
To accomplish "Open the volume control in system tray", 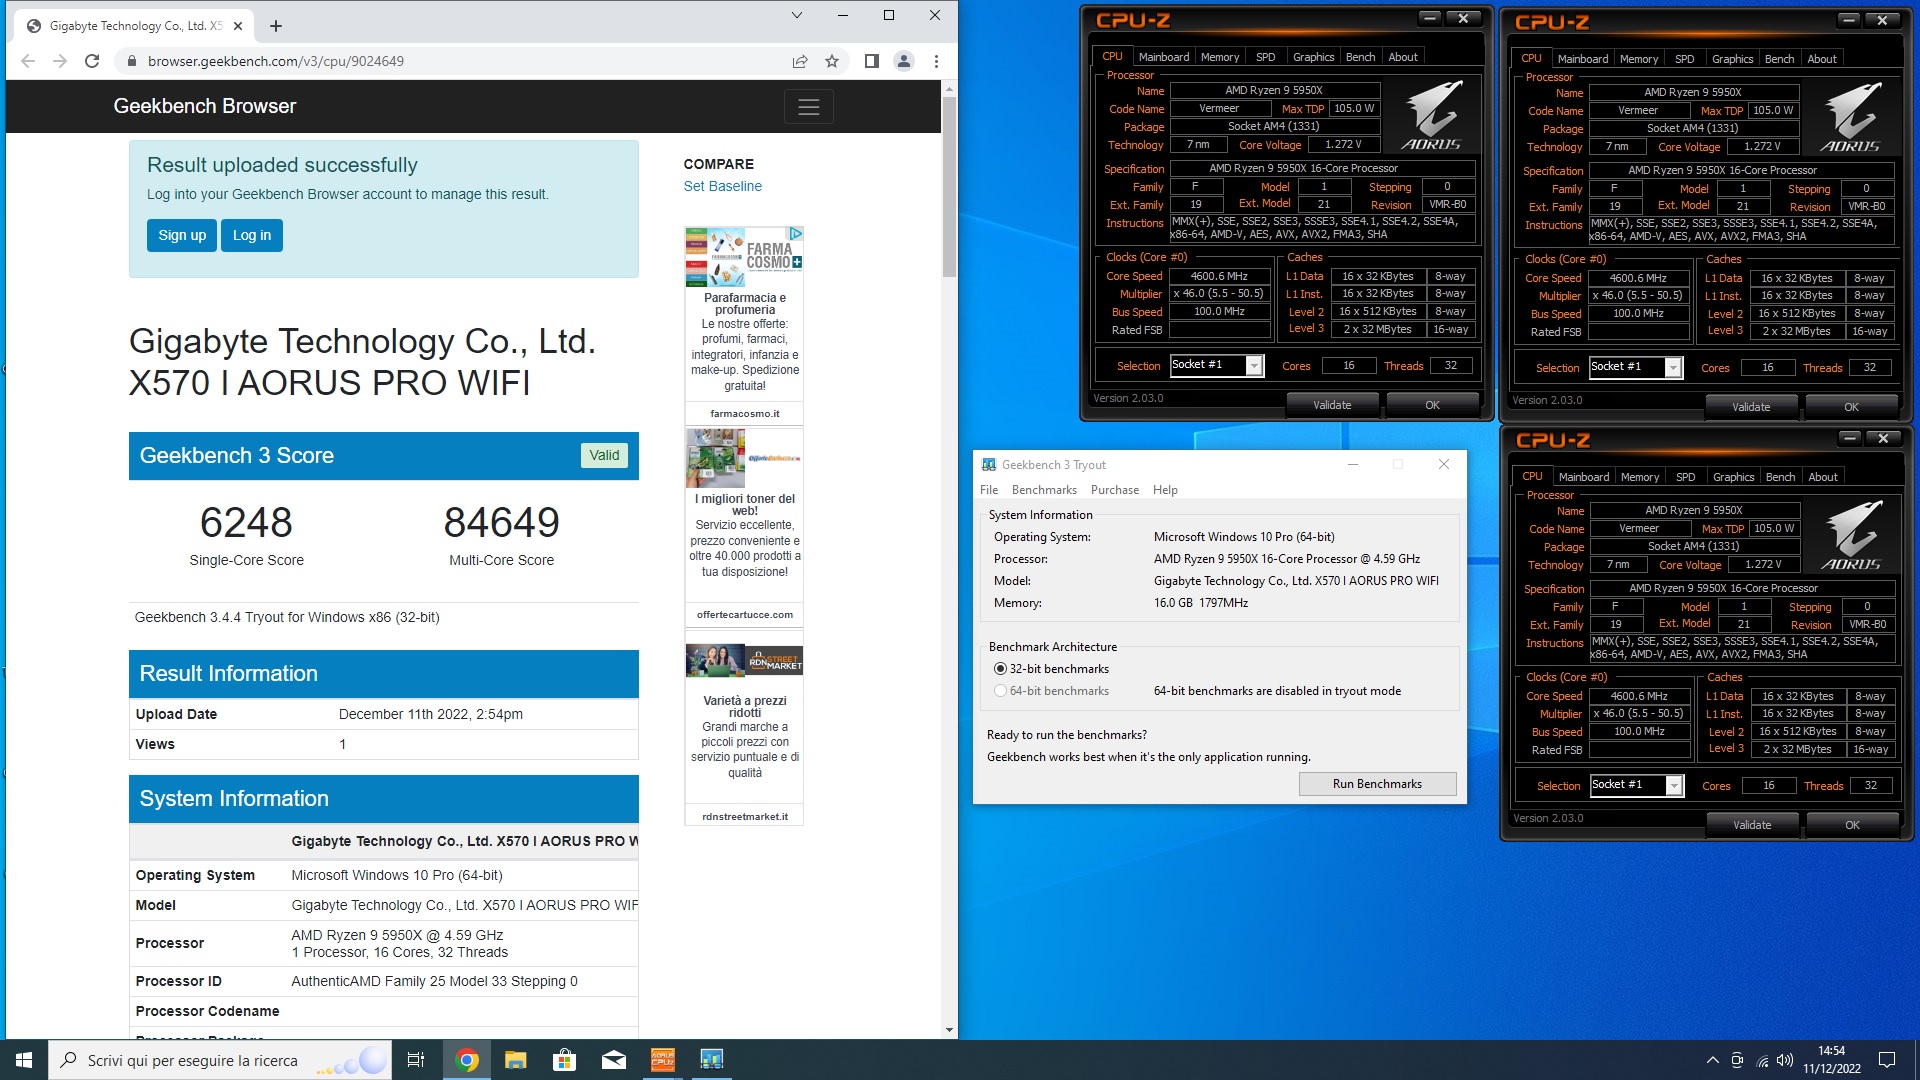I will [1786, 1060].
